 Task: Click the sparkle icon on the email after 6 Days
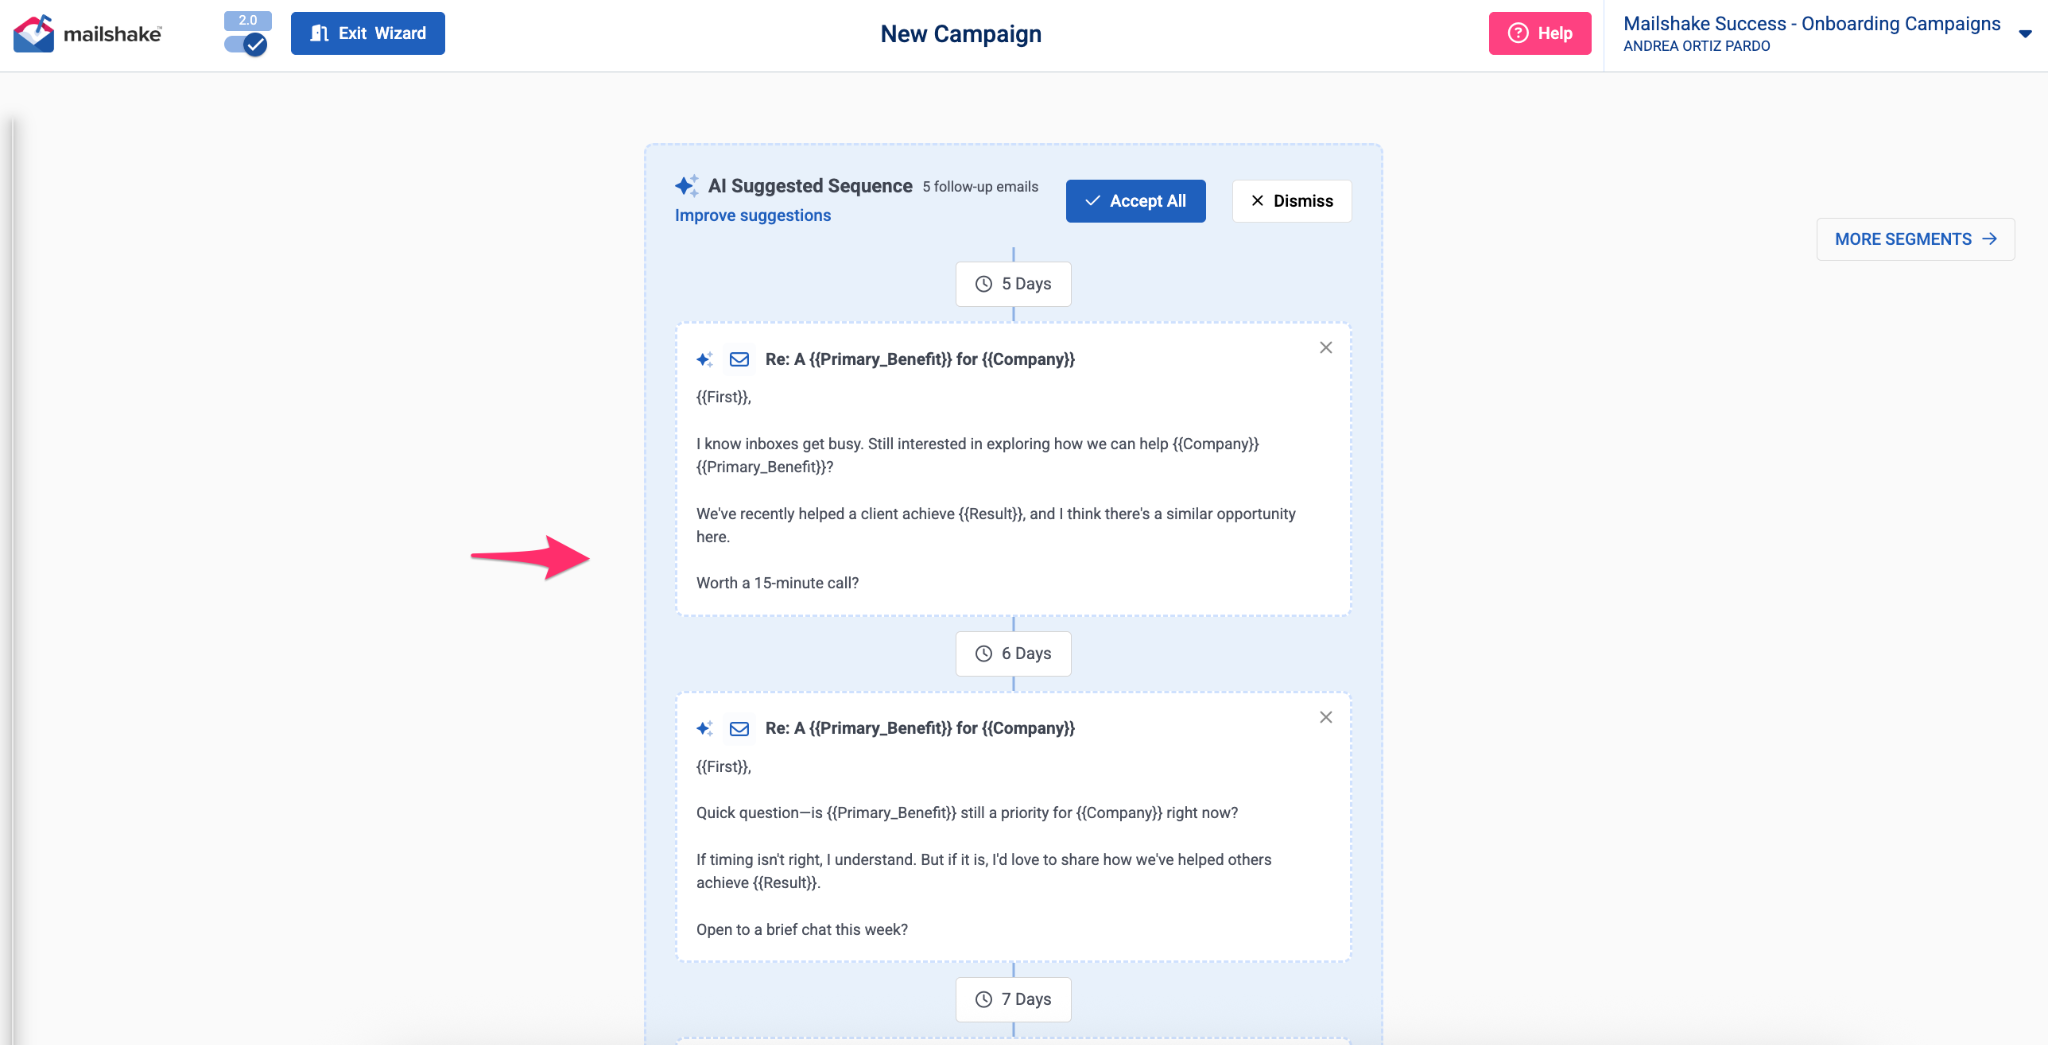(x=705, y=729)
